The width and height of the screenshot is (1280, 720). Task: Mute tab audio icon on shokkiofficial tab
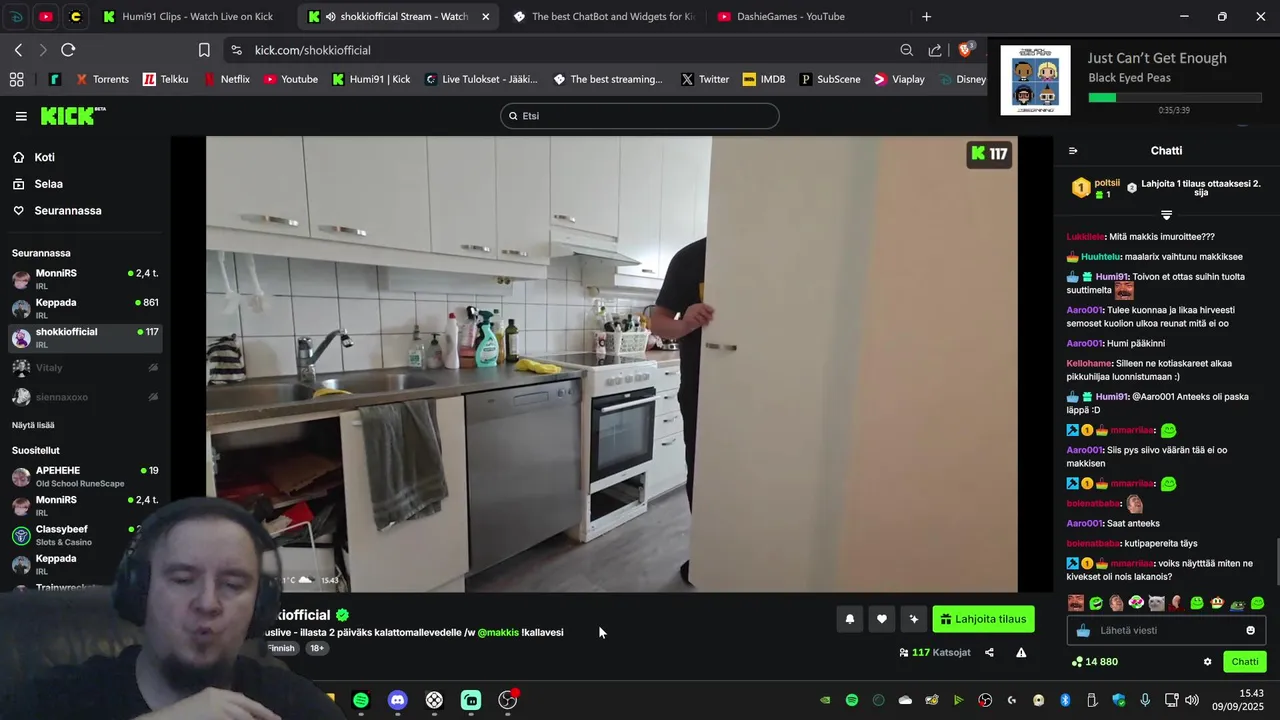click(330, 17)
